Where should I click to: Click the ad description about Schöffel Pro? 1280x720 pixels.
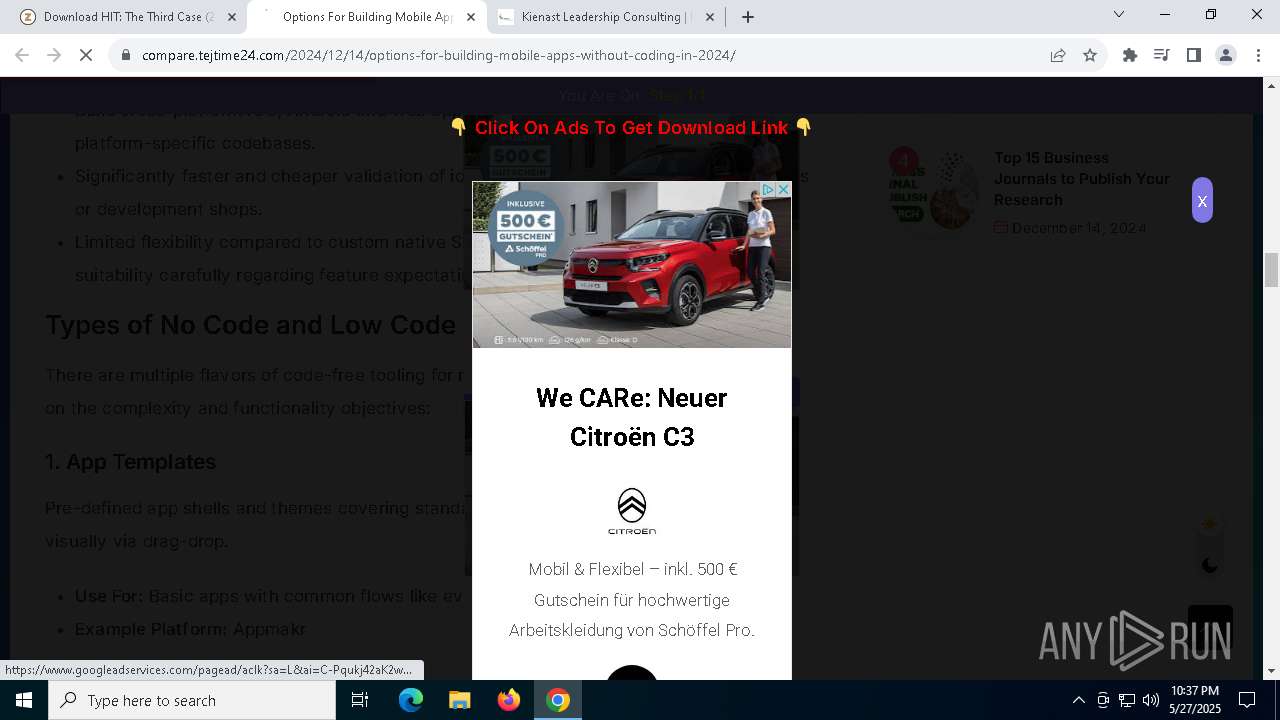pos(632,600)
